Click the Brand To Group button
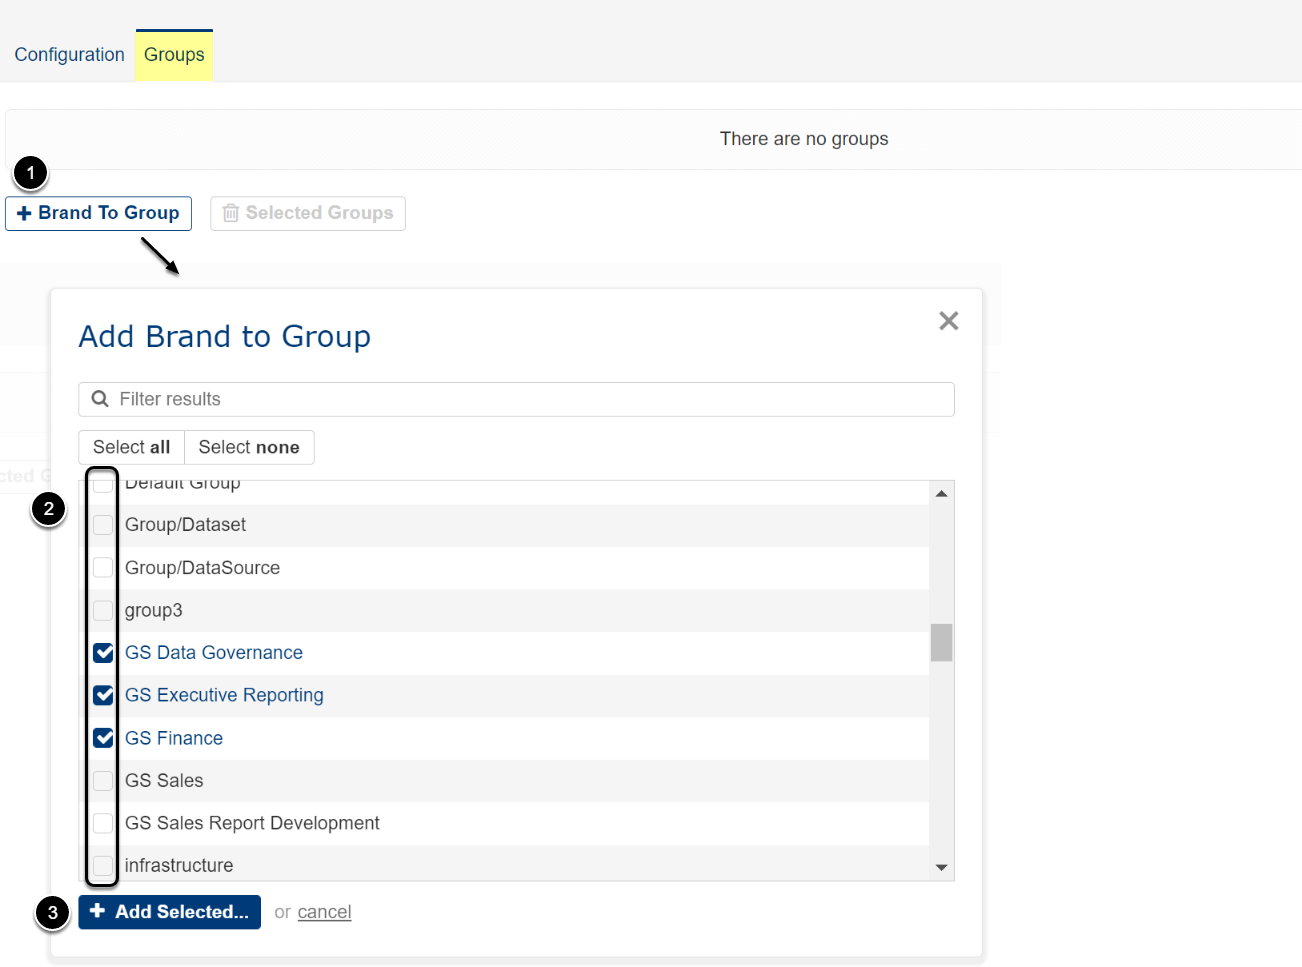 click(x=98, y=213)
